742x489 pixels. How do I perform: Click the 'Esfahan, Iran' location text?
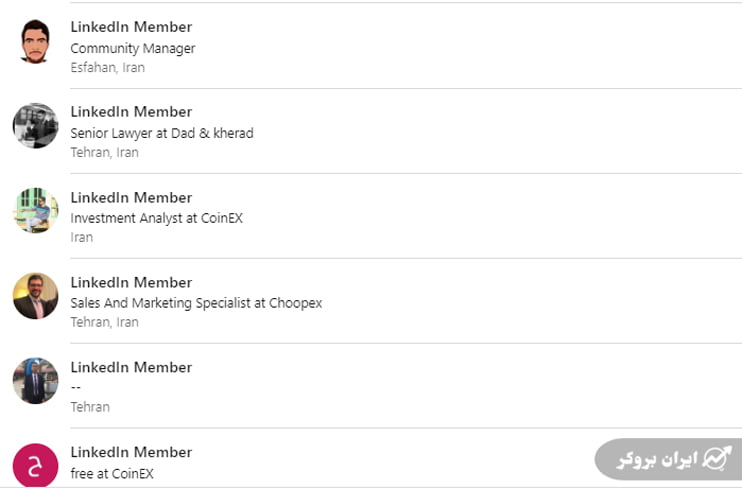point(107,68)
